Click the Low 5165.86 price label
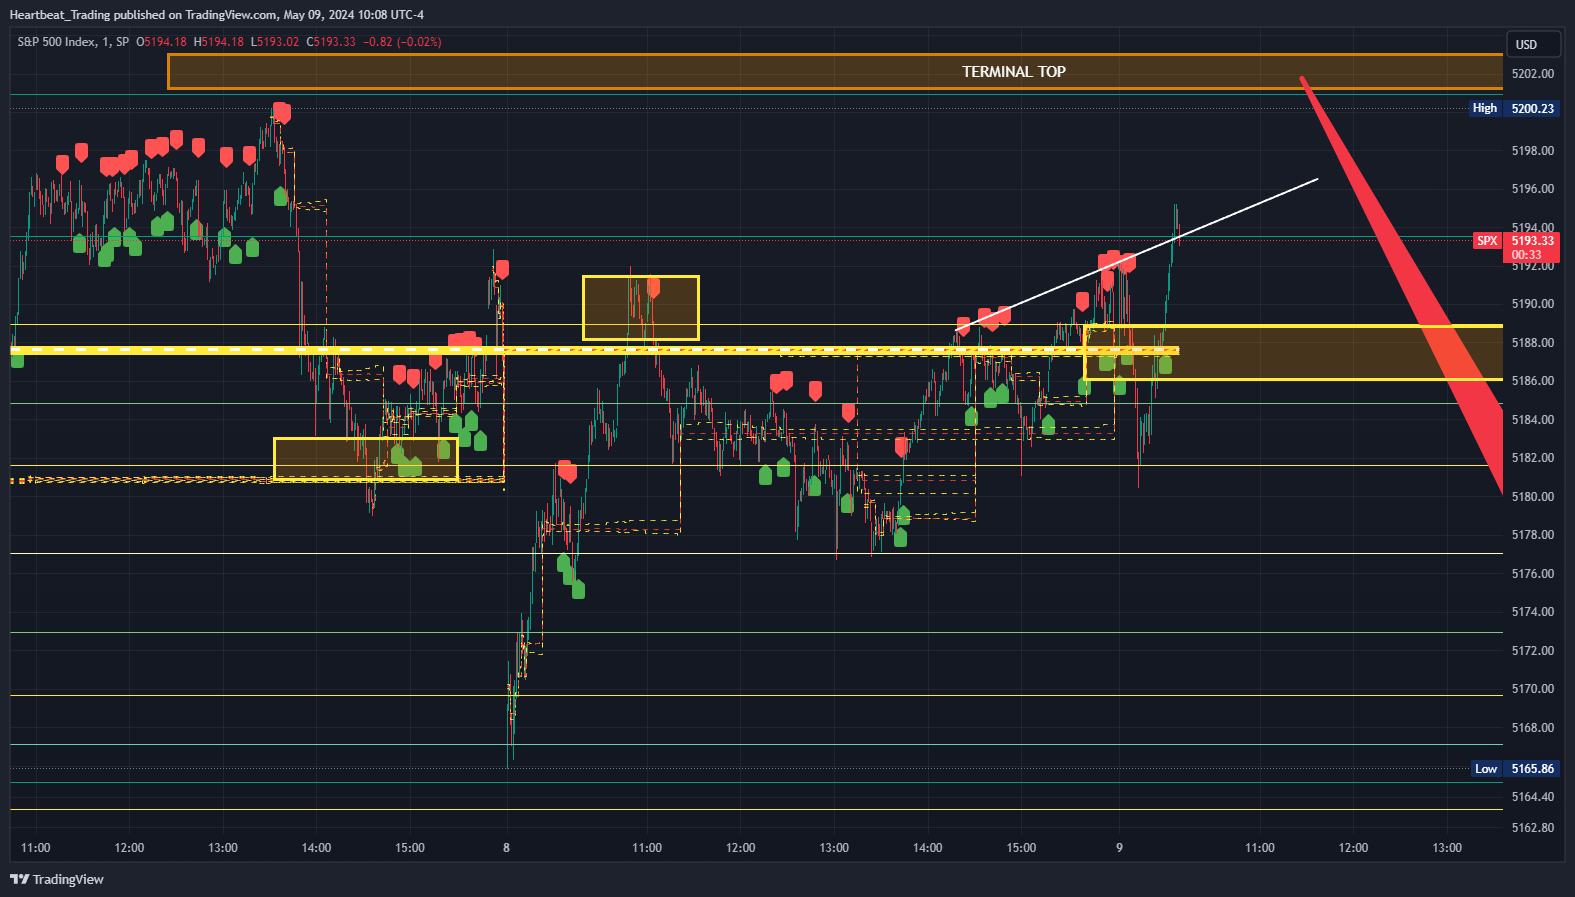1575x897 pixels. click(x=1516, y=769)
